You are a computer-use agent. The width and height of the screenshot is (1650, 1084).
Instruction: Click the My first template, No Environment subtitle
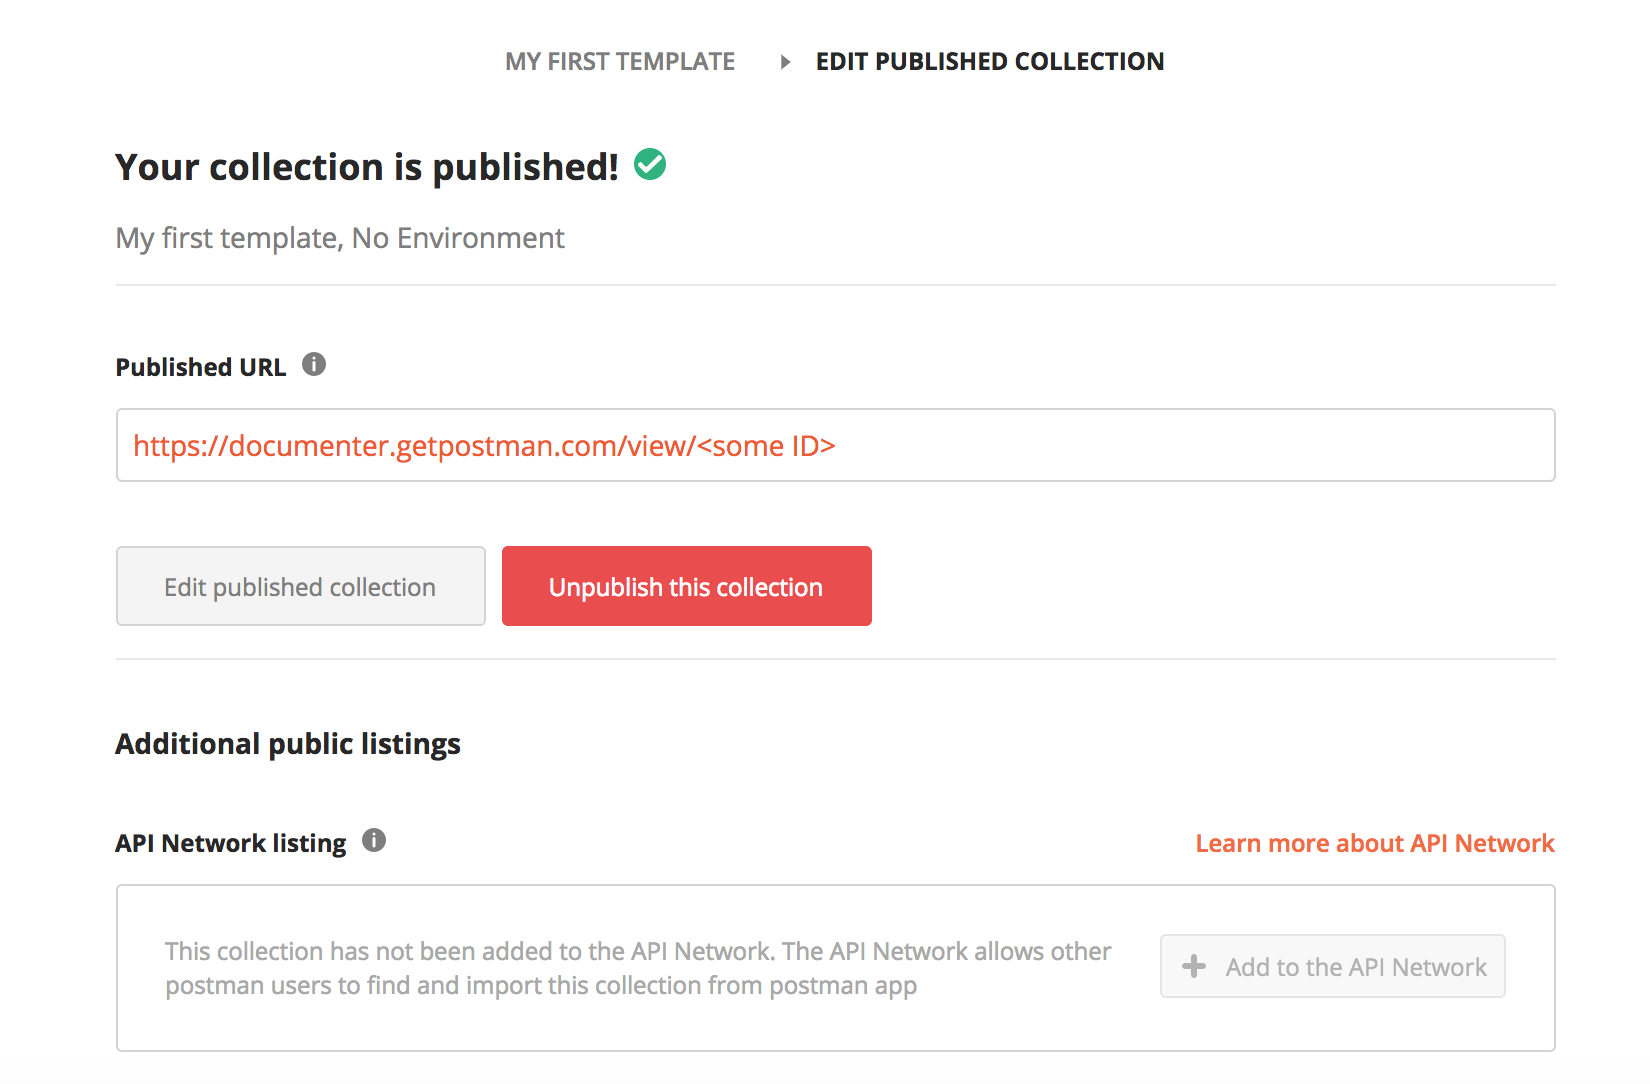[339, 238]
